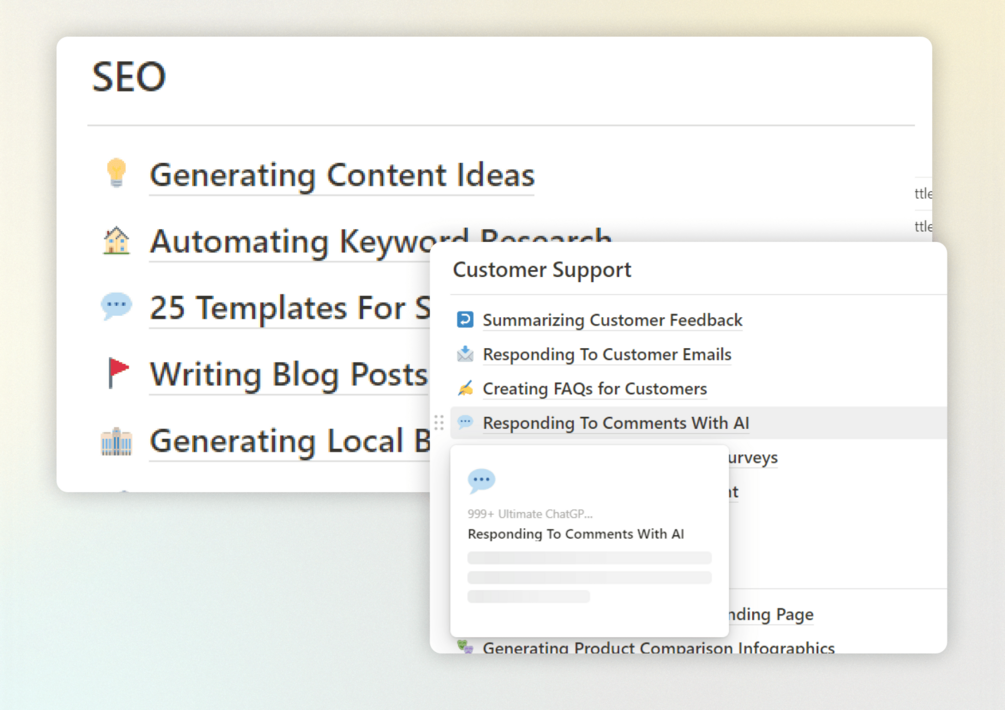Image resolution: width=1005 pixels, height=710 pixels.
Task: Click the red flag icon beside Writing Blog Posts
Action: click(x=118, y=373)
